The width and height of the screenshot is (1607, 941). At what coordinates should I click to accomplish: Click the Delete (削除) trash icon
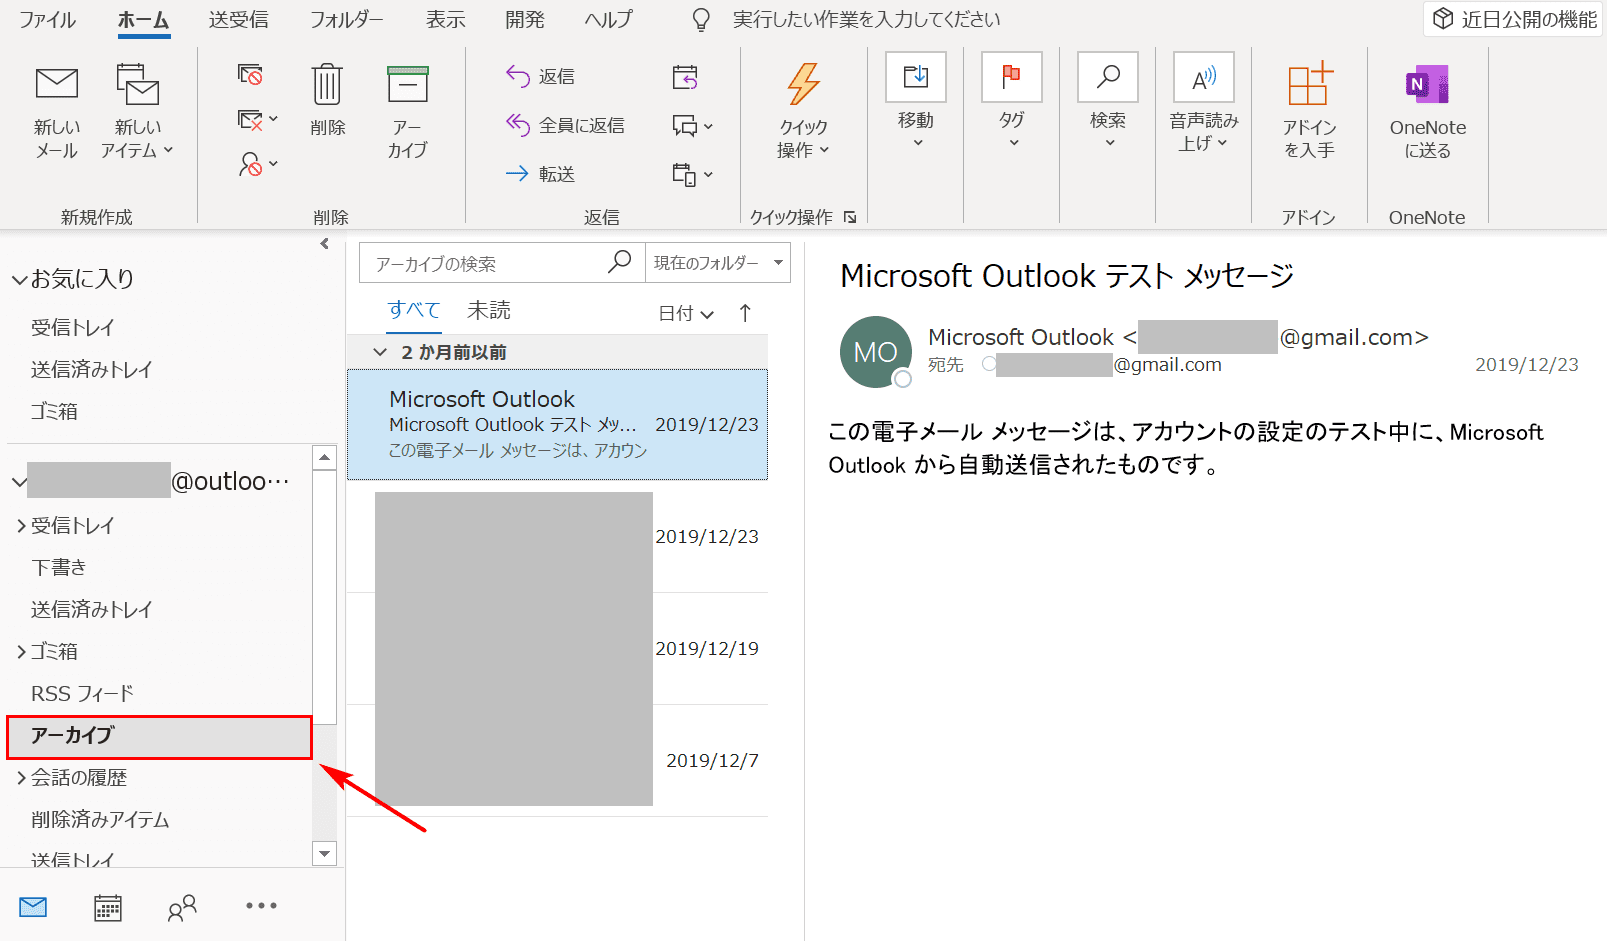coord(327,86)
